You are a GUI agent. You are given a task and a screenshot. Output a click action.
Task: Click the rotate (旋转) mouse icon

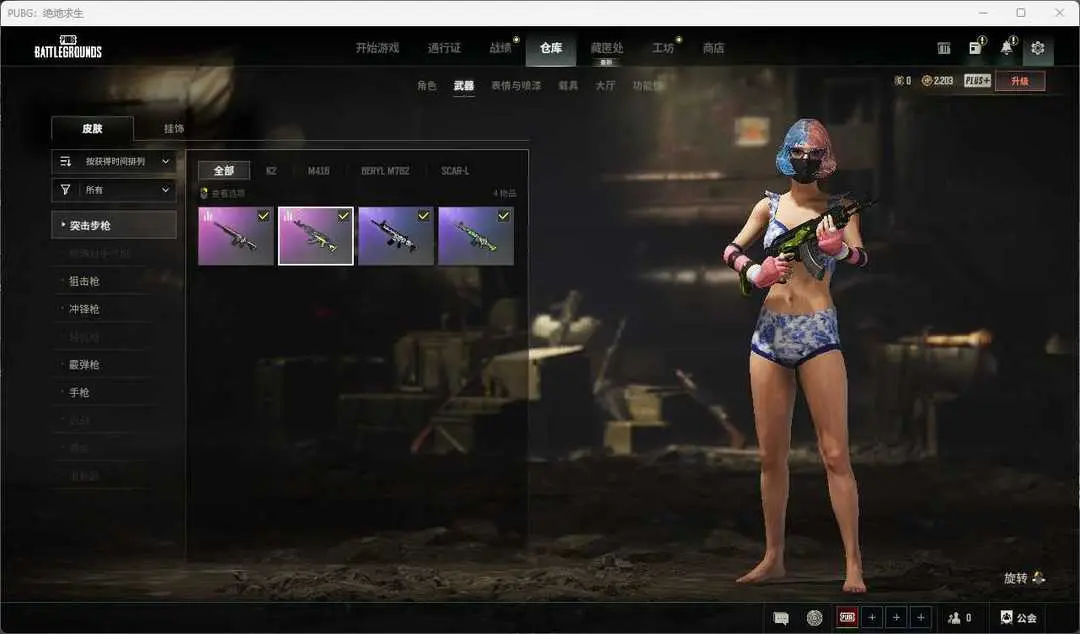(1038, 577)
